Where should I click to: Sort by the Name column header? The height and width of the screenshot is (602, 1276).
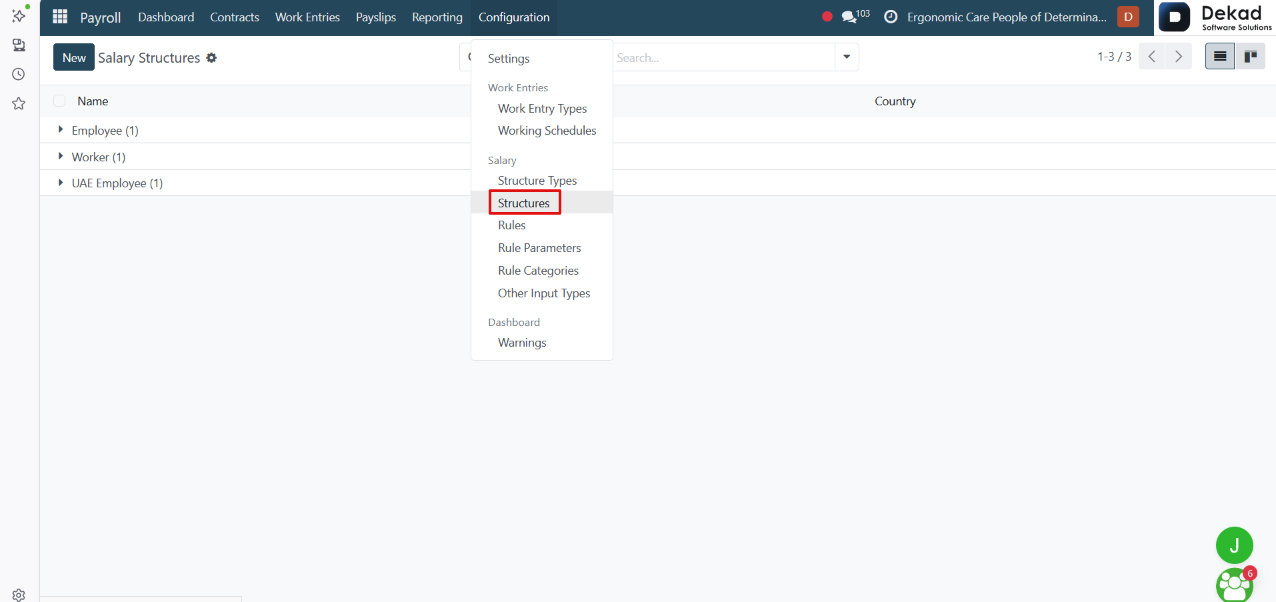tap(93, 101)
